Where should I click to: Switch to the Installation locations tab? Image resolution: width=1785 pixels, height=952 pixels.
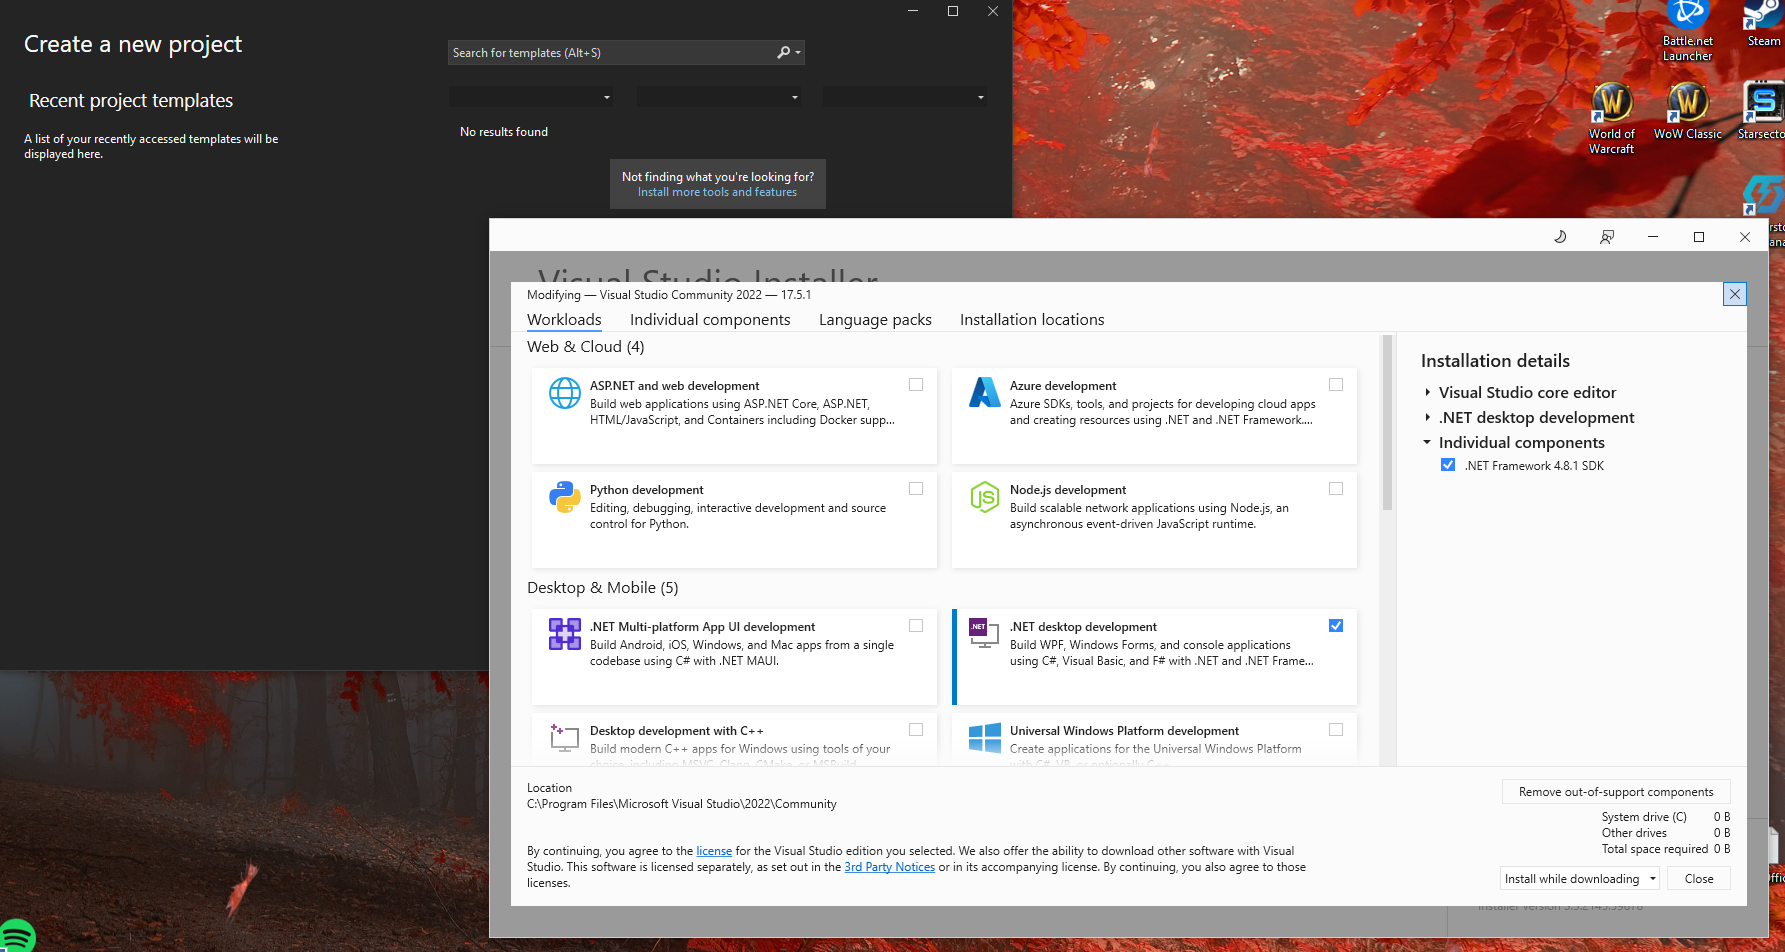[1032, 320]
